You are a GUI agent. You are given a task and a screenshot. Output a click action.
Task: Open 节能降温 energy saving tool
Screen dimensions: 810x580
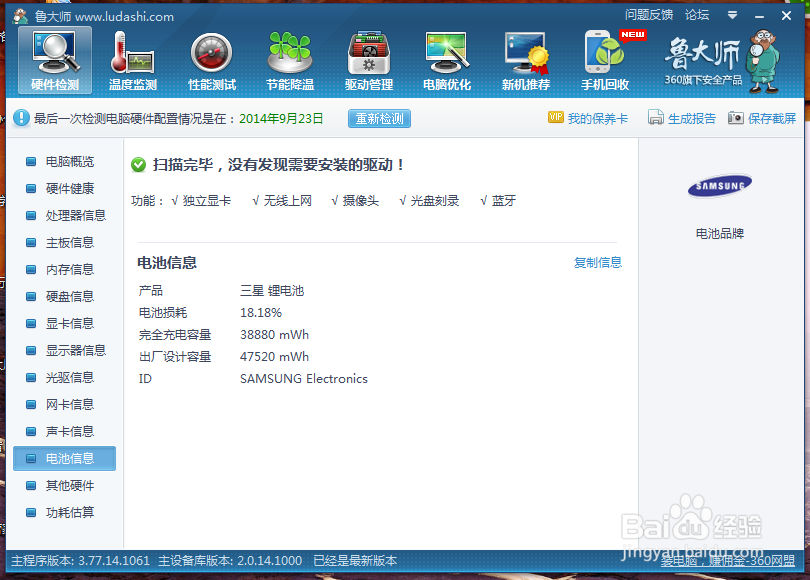pos(290,60)
